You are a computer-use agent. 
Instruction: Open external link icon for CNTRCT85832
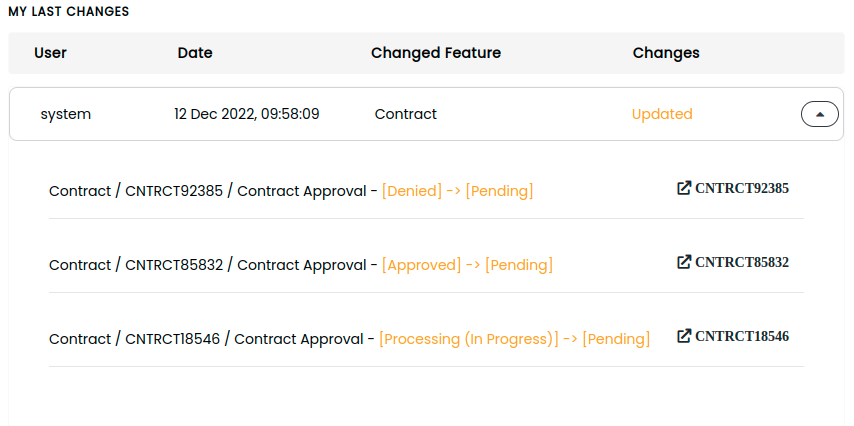coord(684,262)
